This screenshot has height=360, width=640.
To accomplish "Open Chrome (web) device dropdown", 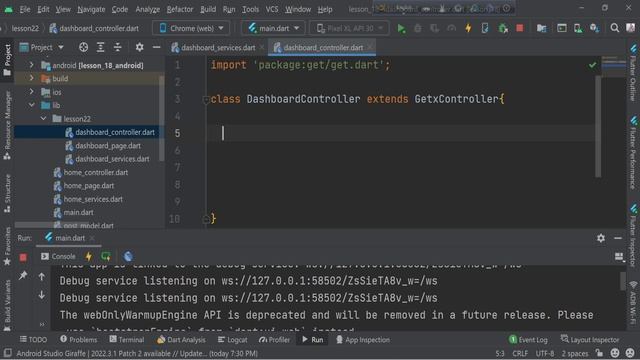I will 191,28.
